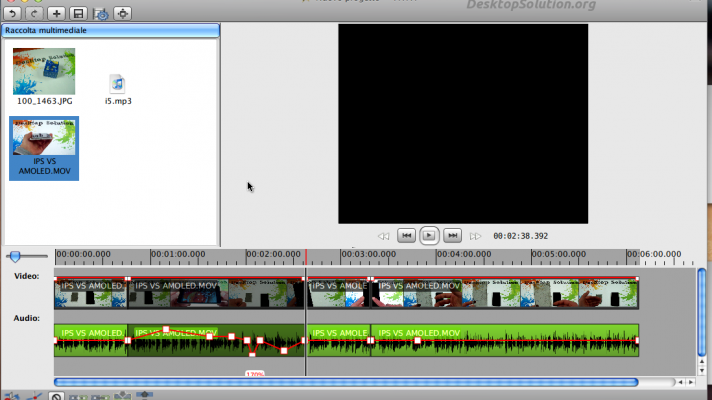Open the render project icon
The height and width of the screenshot is (400, 712).
[100, 13]
